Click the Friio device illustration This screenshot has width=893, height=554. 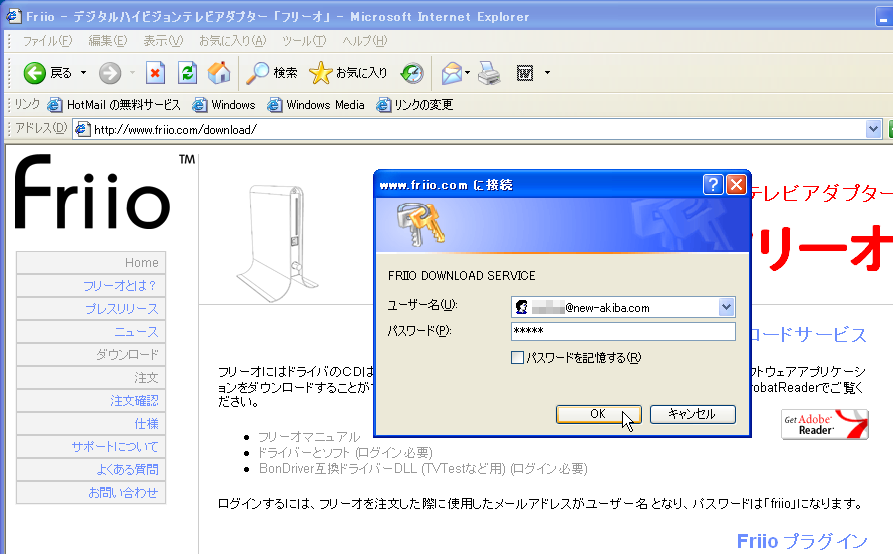tap(277, 243)
